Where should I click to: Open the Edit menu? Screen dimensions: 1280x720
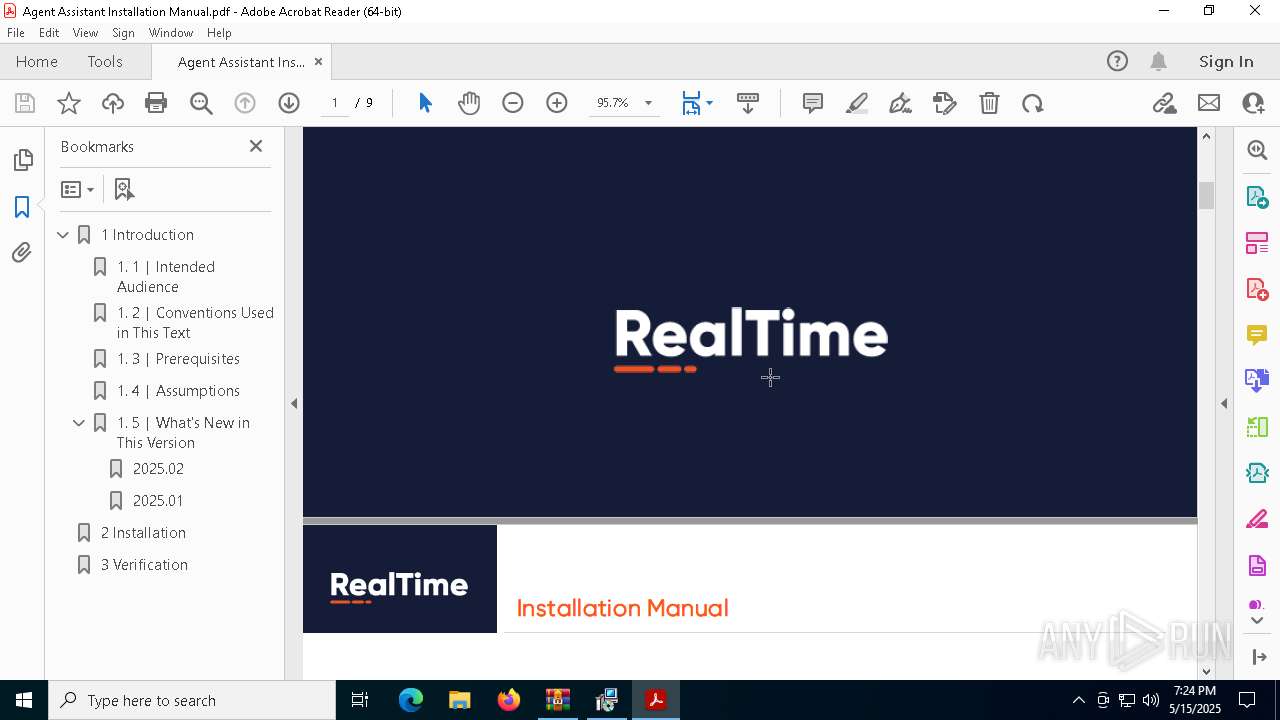click(x=49, y=33)
